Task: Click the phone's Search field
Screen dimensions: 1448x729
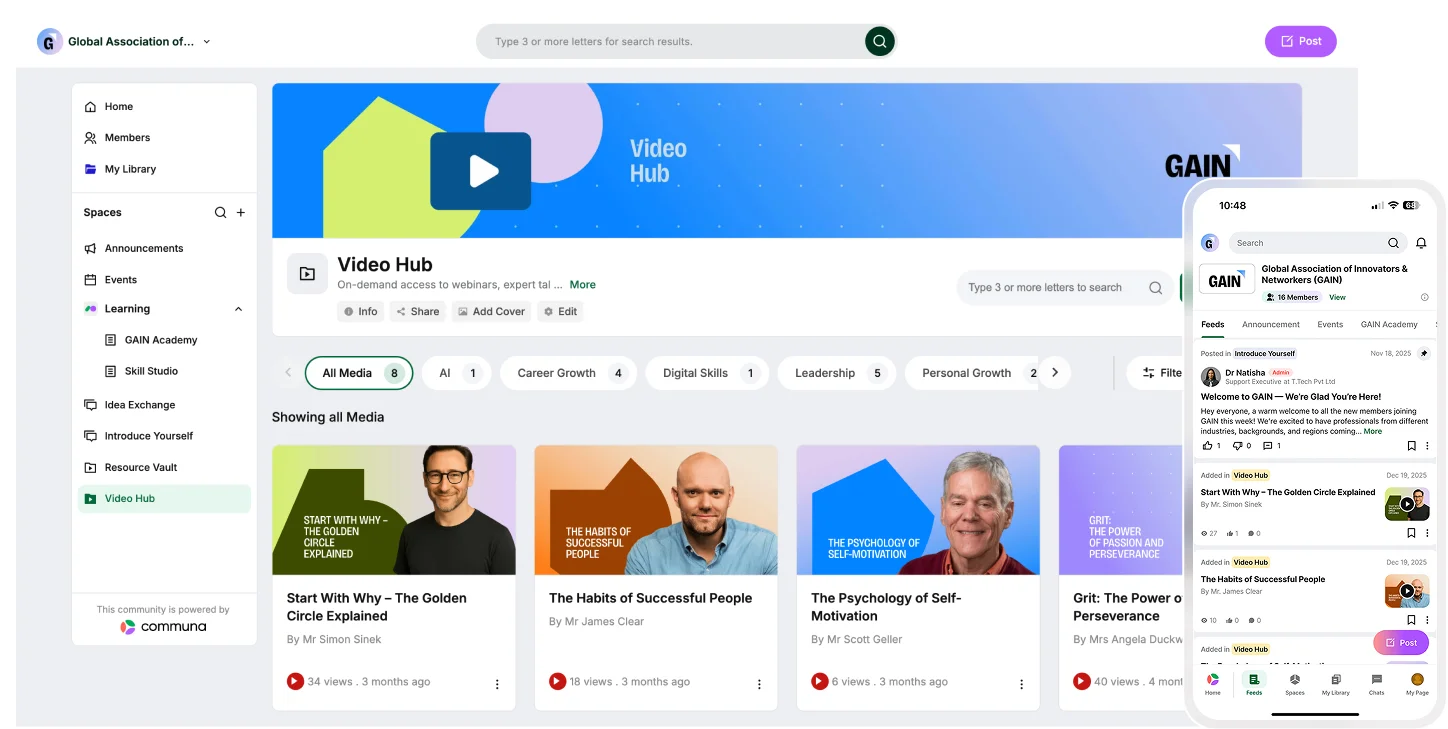Action: (1317, 243)
